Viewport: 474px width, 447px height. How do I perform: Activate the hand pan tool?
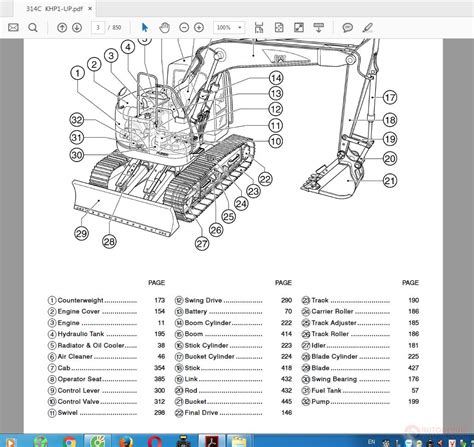[x=164, y=27]
